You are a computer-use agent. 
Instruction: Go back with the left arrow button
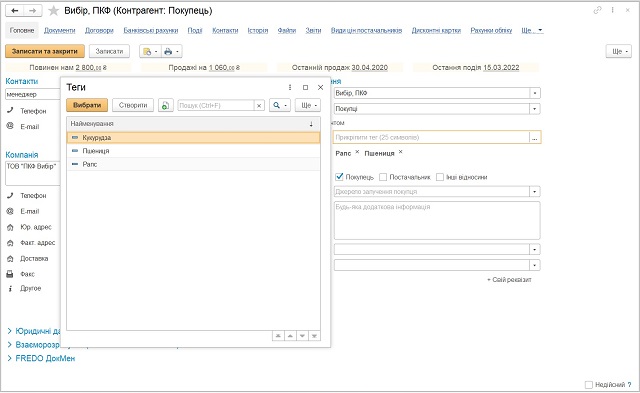(x=15, y=11)
